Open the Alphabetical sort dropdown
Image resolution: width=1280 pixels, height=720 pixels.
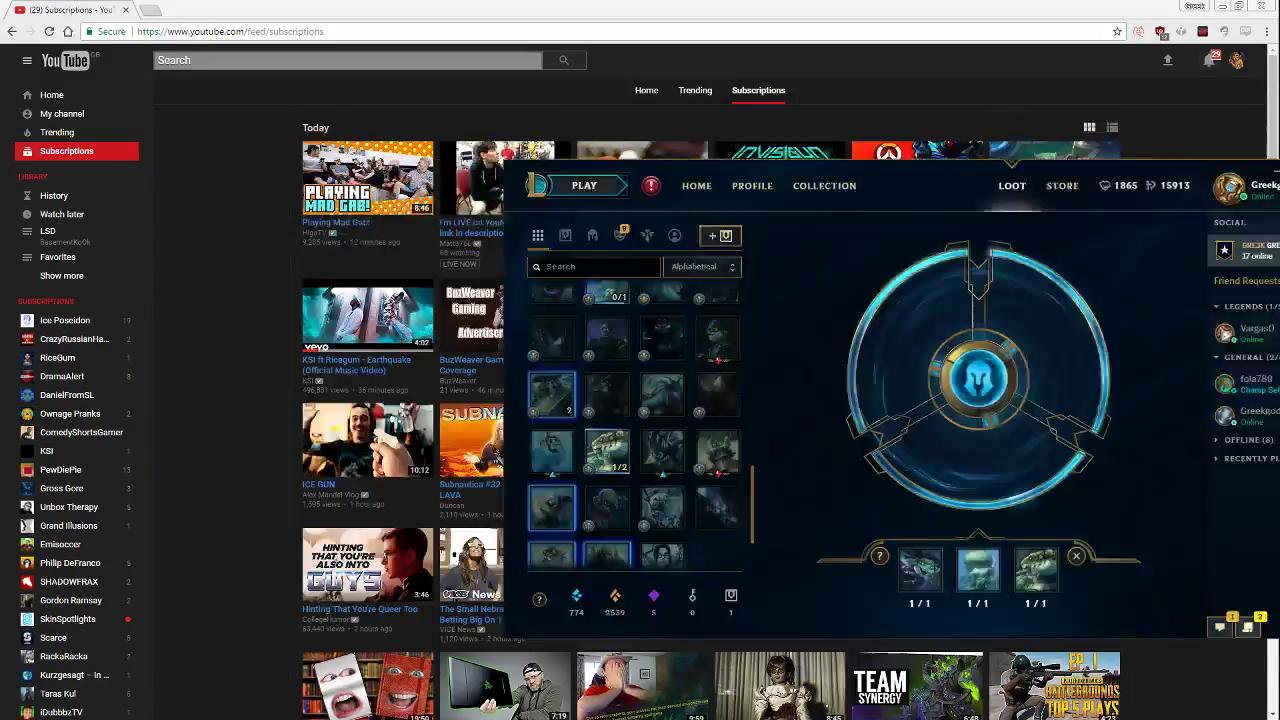coord(702,267)
